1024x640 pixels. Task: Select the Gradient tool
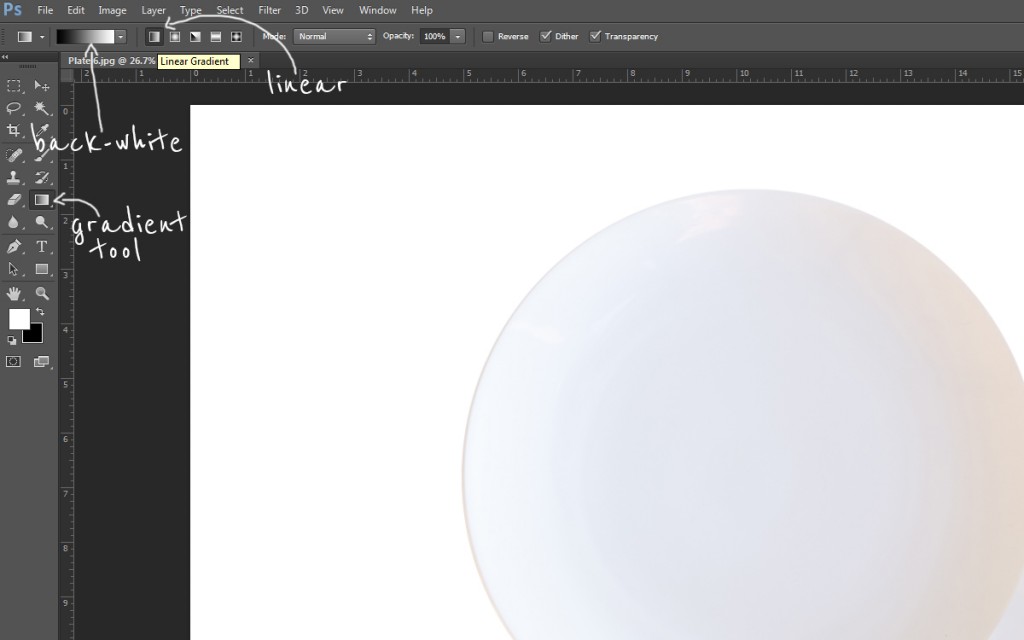coord(41,200)
